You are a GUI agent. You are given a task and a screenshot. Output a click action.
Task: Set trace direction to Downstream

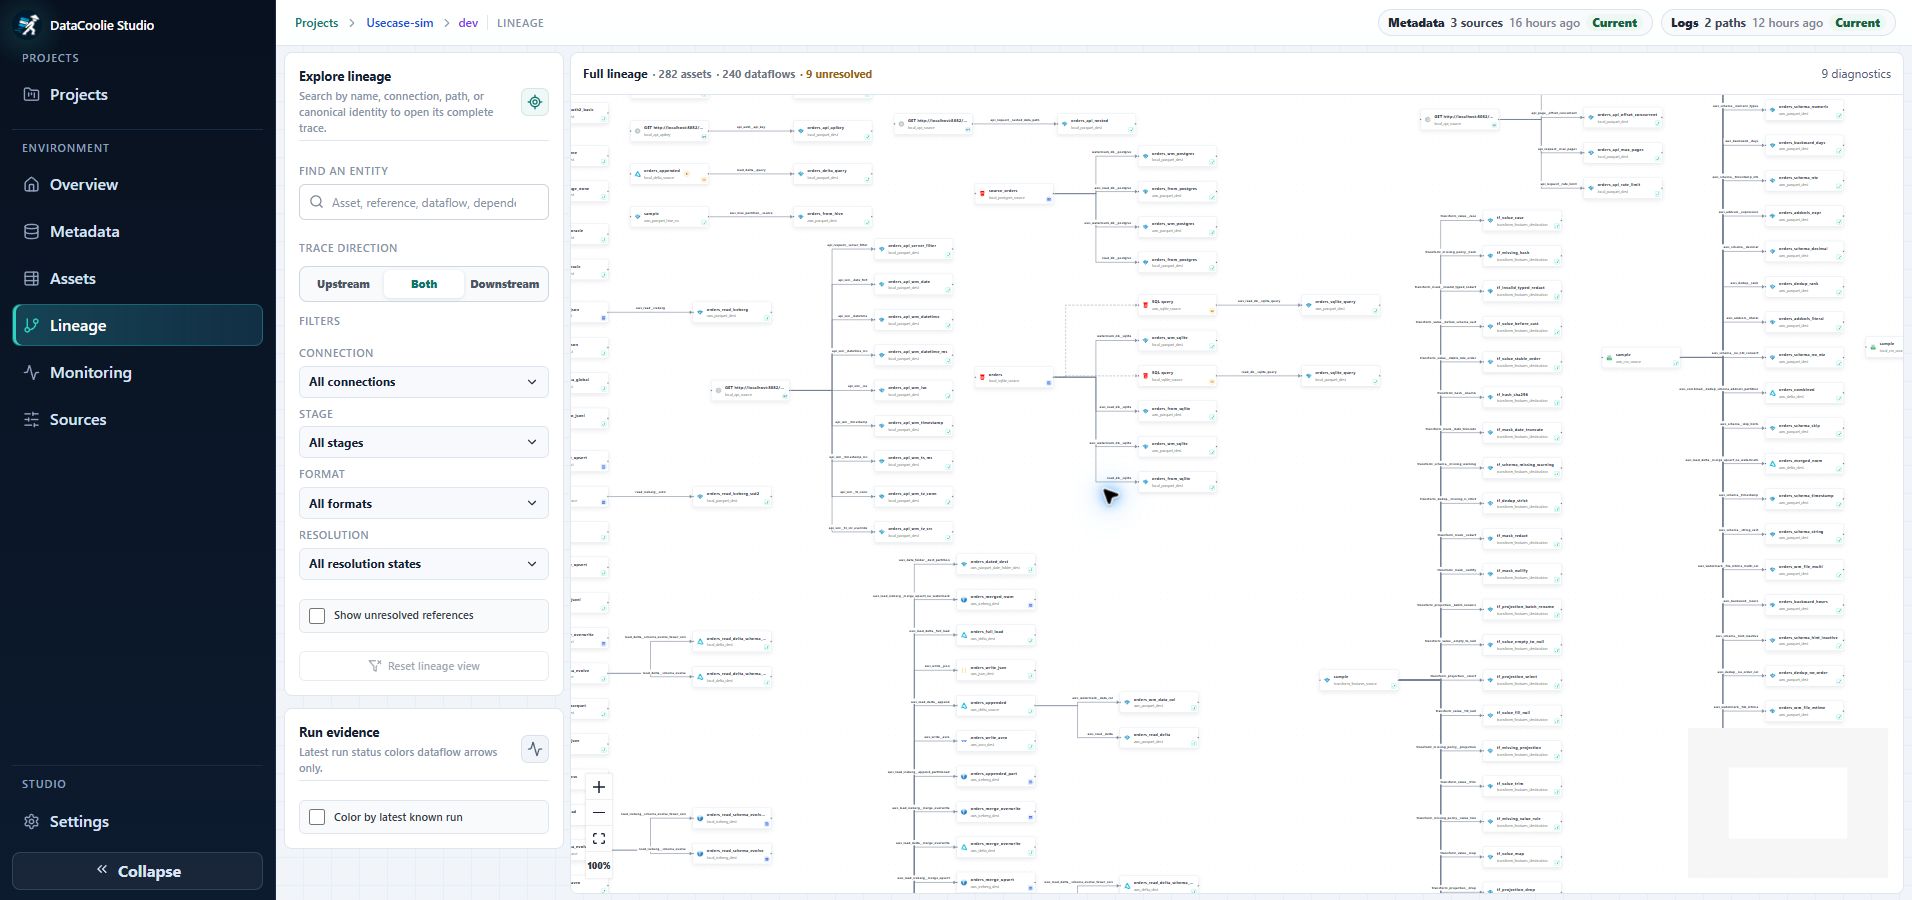click(504, 284)
